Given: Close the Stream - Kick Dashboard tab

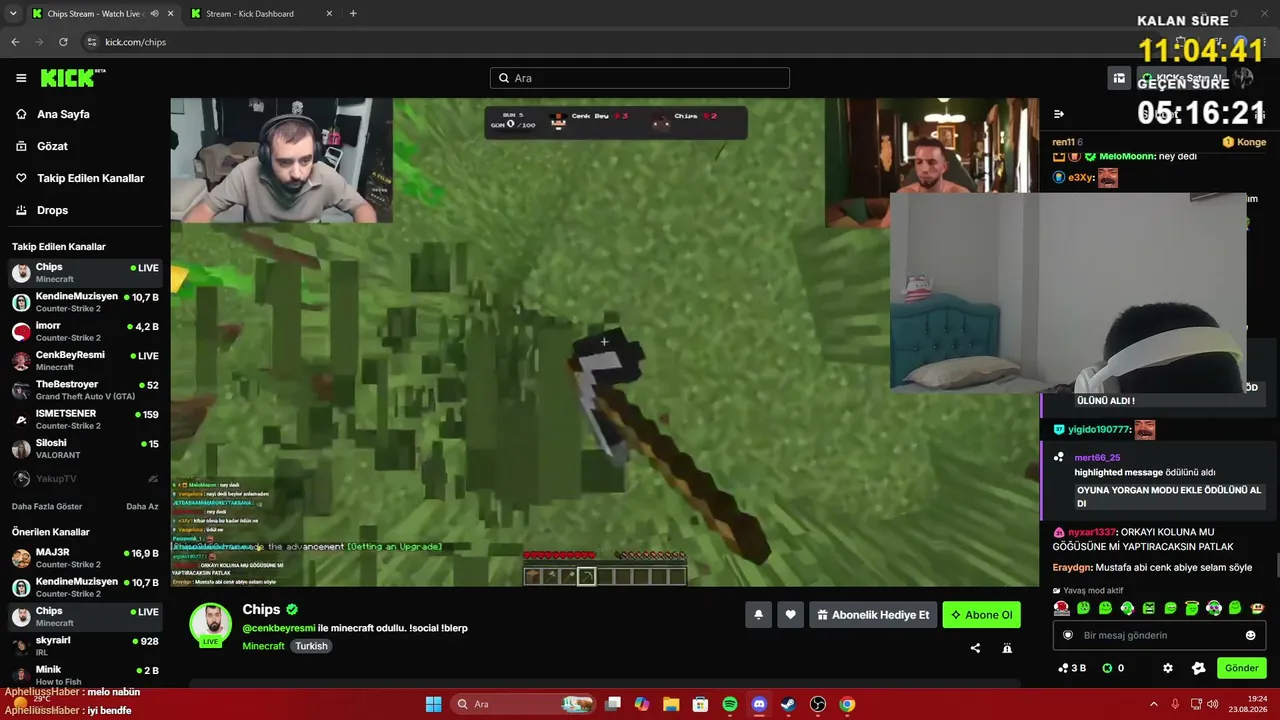Looking at the screenshot, I should point(330,14).
